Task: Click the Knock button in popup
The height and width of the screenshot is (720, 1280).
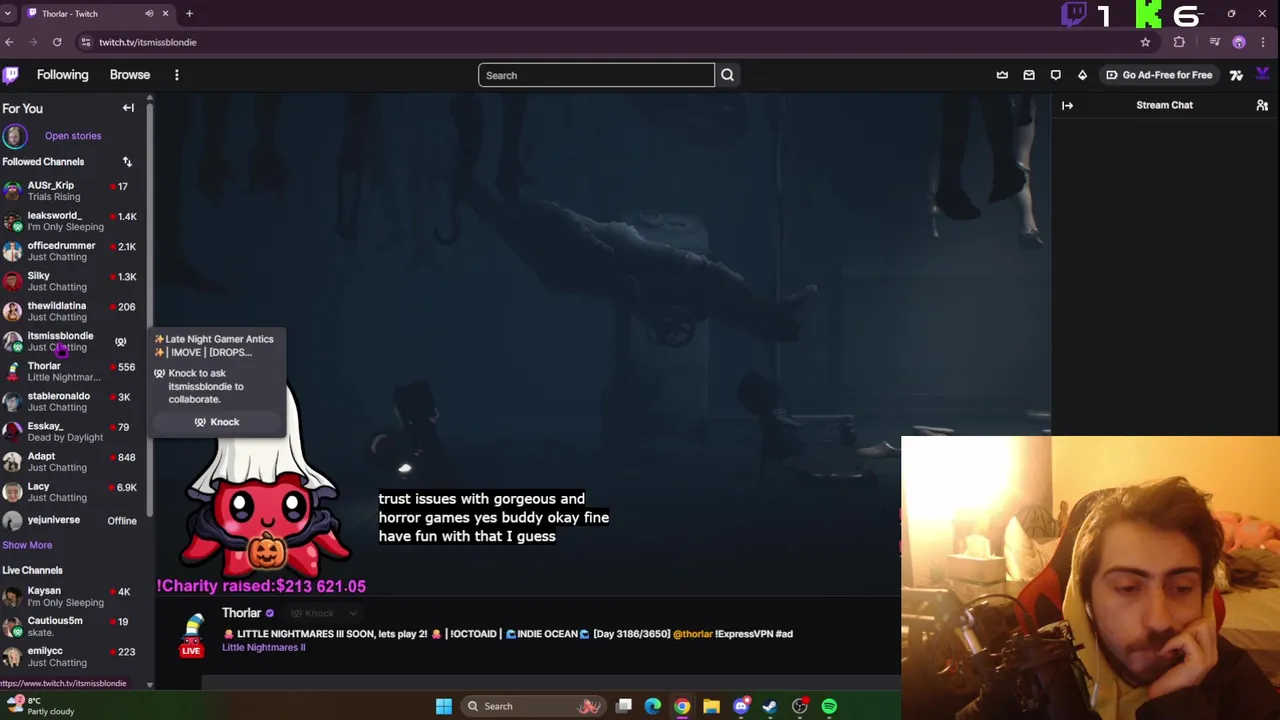Action: coord(217,422)
